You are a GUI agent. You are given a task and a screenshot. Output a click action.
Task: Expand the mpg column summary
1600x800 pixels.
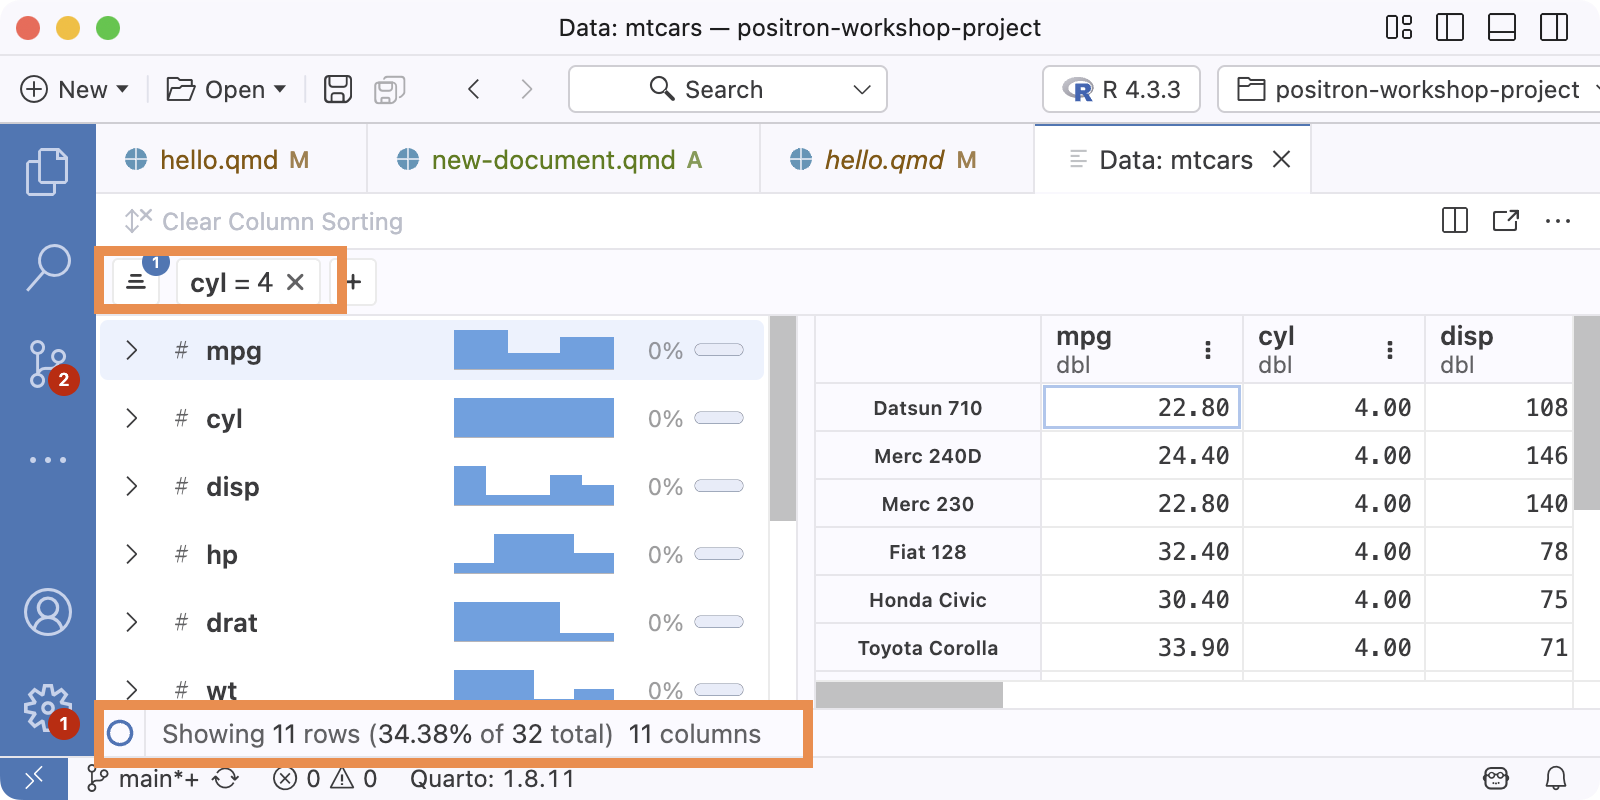click(x=131, y=350)
